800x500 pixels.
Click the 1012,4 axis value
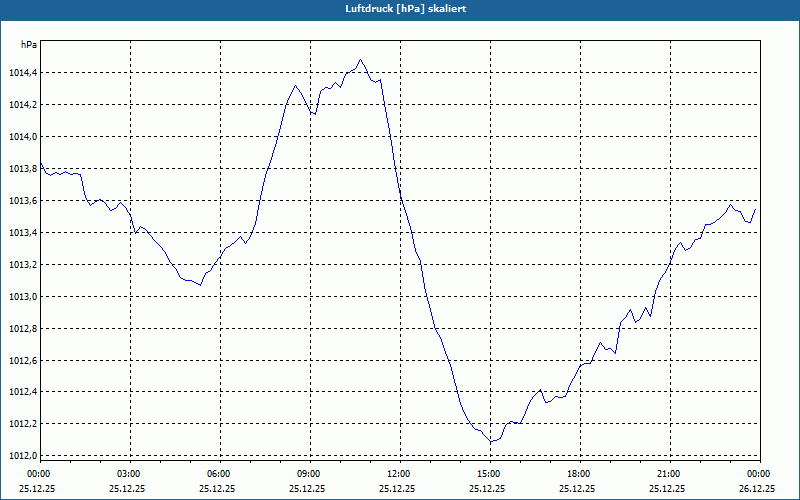23,392
